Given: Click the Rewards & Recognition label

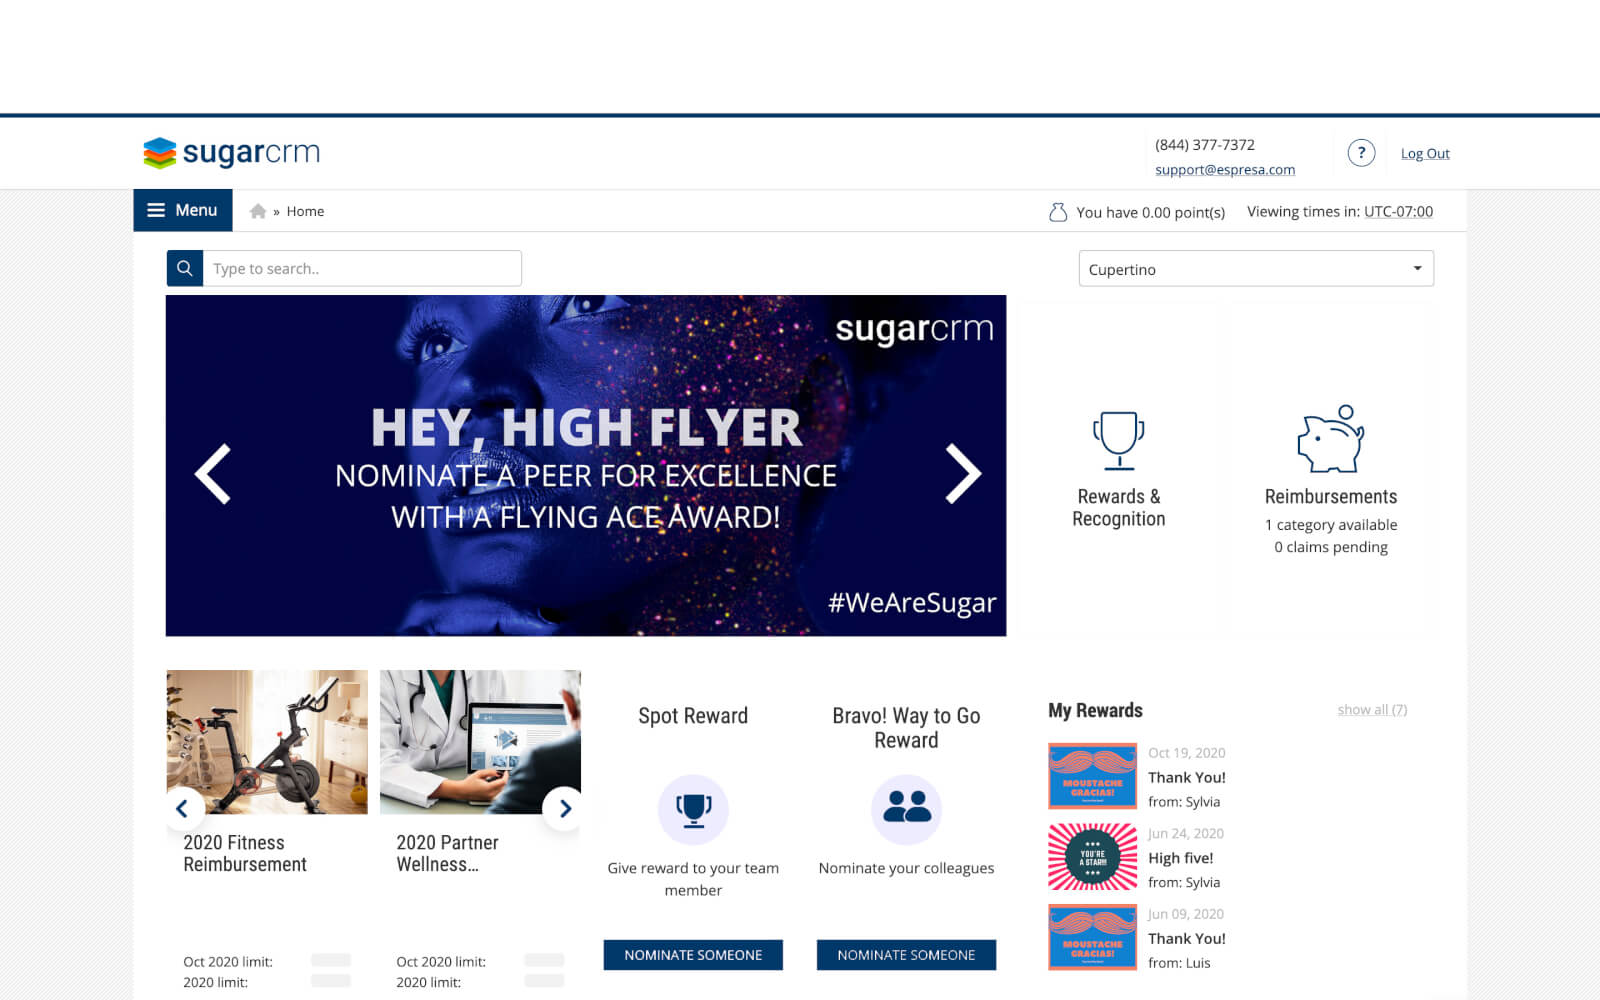Looking at the screenshot, I should 1118,507.
